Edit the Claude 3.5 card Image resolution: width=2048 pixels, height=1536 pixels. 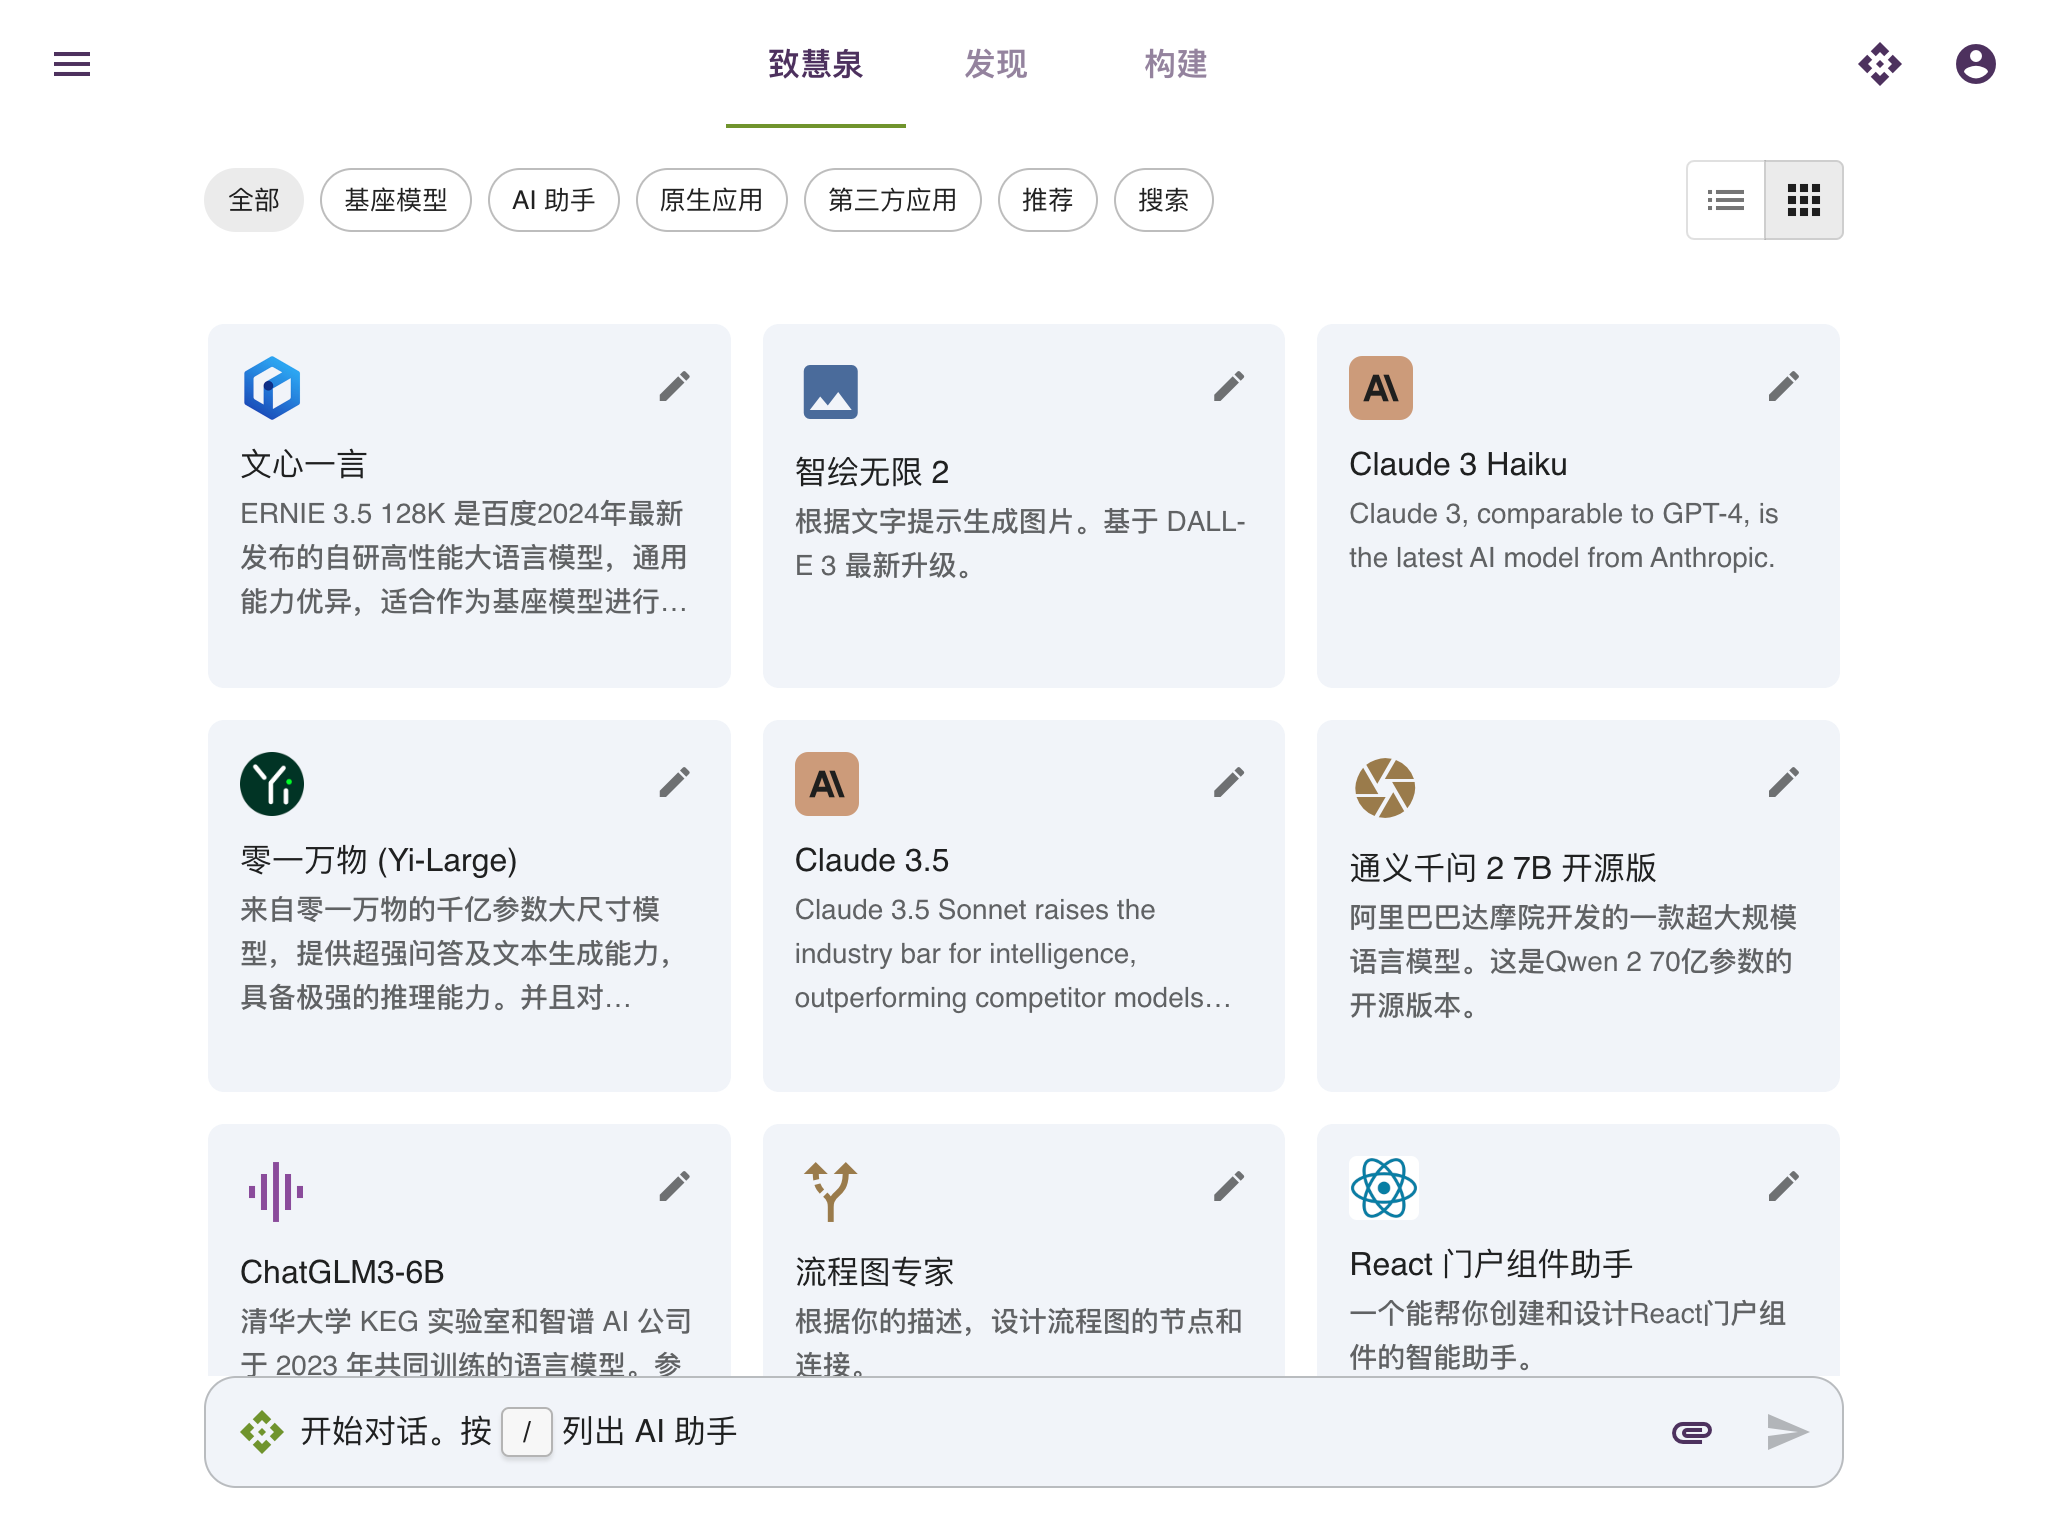[x=1229, y=782]
